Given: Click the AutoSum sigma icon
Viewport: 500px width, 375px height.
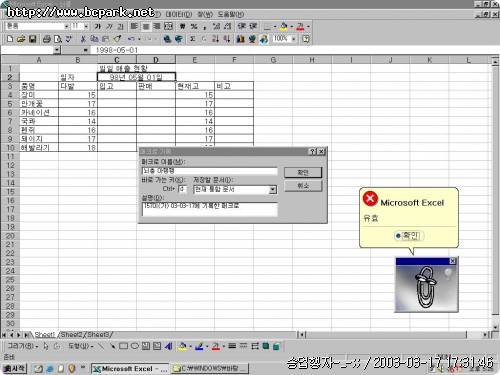Looking at the screenshot, I should [x=192, y=39].
